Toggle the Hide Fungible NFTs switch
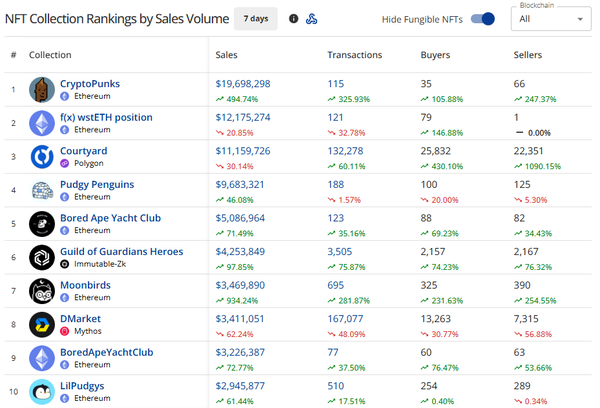The width and height of the screenshot is (600, 408). pos(483,19)
